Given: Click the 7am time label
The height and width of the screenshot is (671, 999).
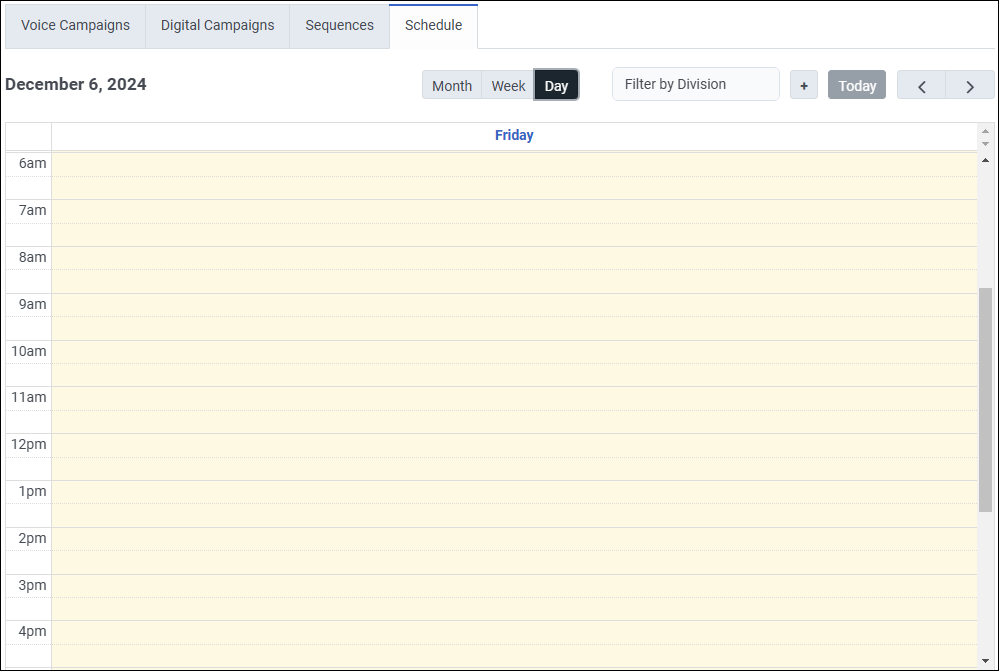Looking at the screenshot, I should [x=32, y=210].
